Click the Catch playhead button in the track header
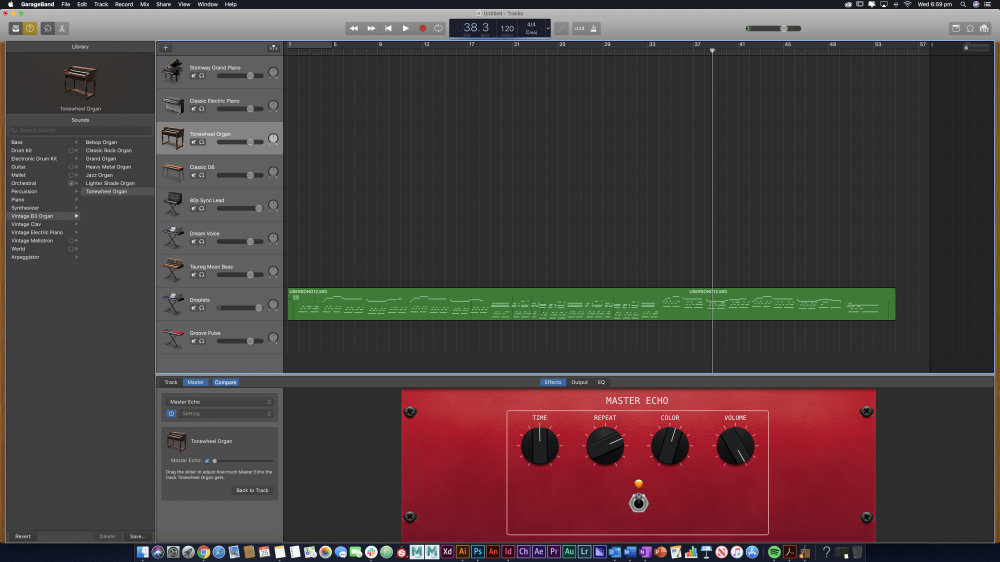This screenshot has height=562, width=1000. tap(274, 48)
